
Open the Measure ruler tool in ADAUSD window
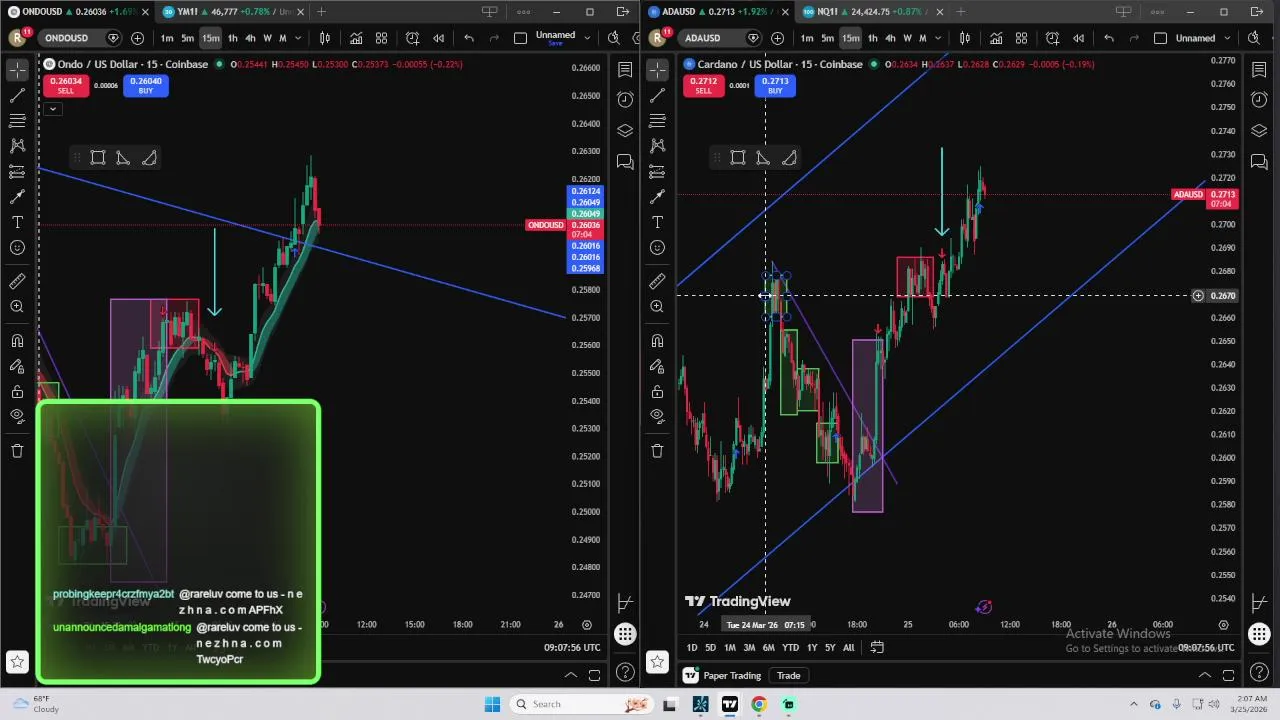pyautogui.click(x=657, y=282)
